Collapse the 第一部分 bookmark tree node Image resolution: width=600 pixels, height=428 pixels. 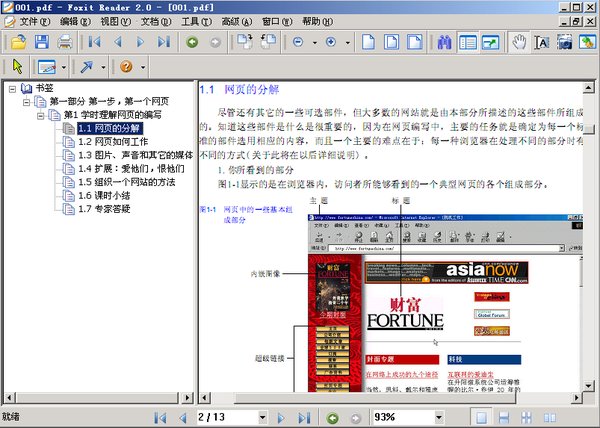pos(28,101)
